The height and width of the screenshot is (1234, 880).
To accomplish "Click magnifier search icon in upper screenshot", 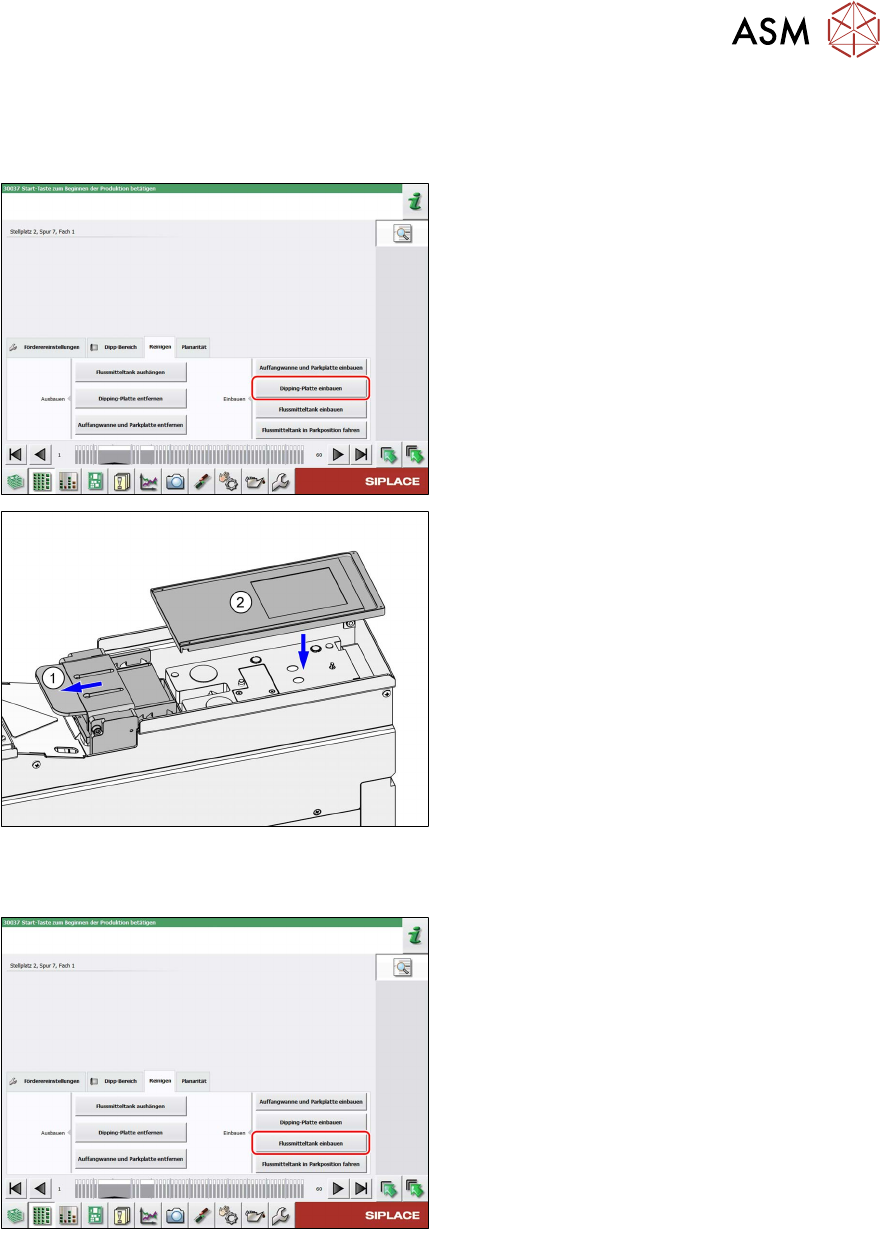I will (x=403, y=235).
